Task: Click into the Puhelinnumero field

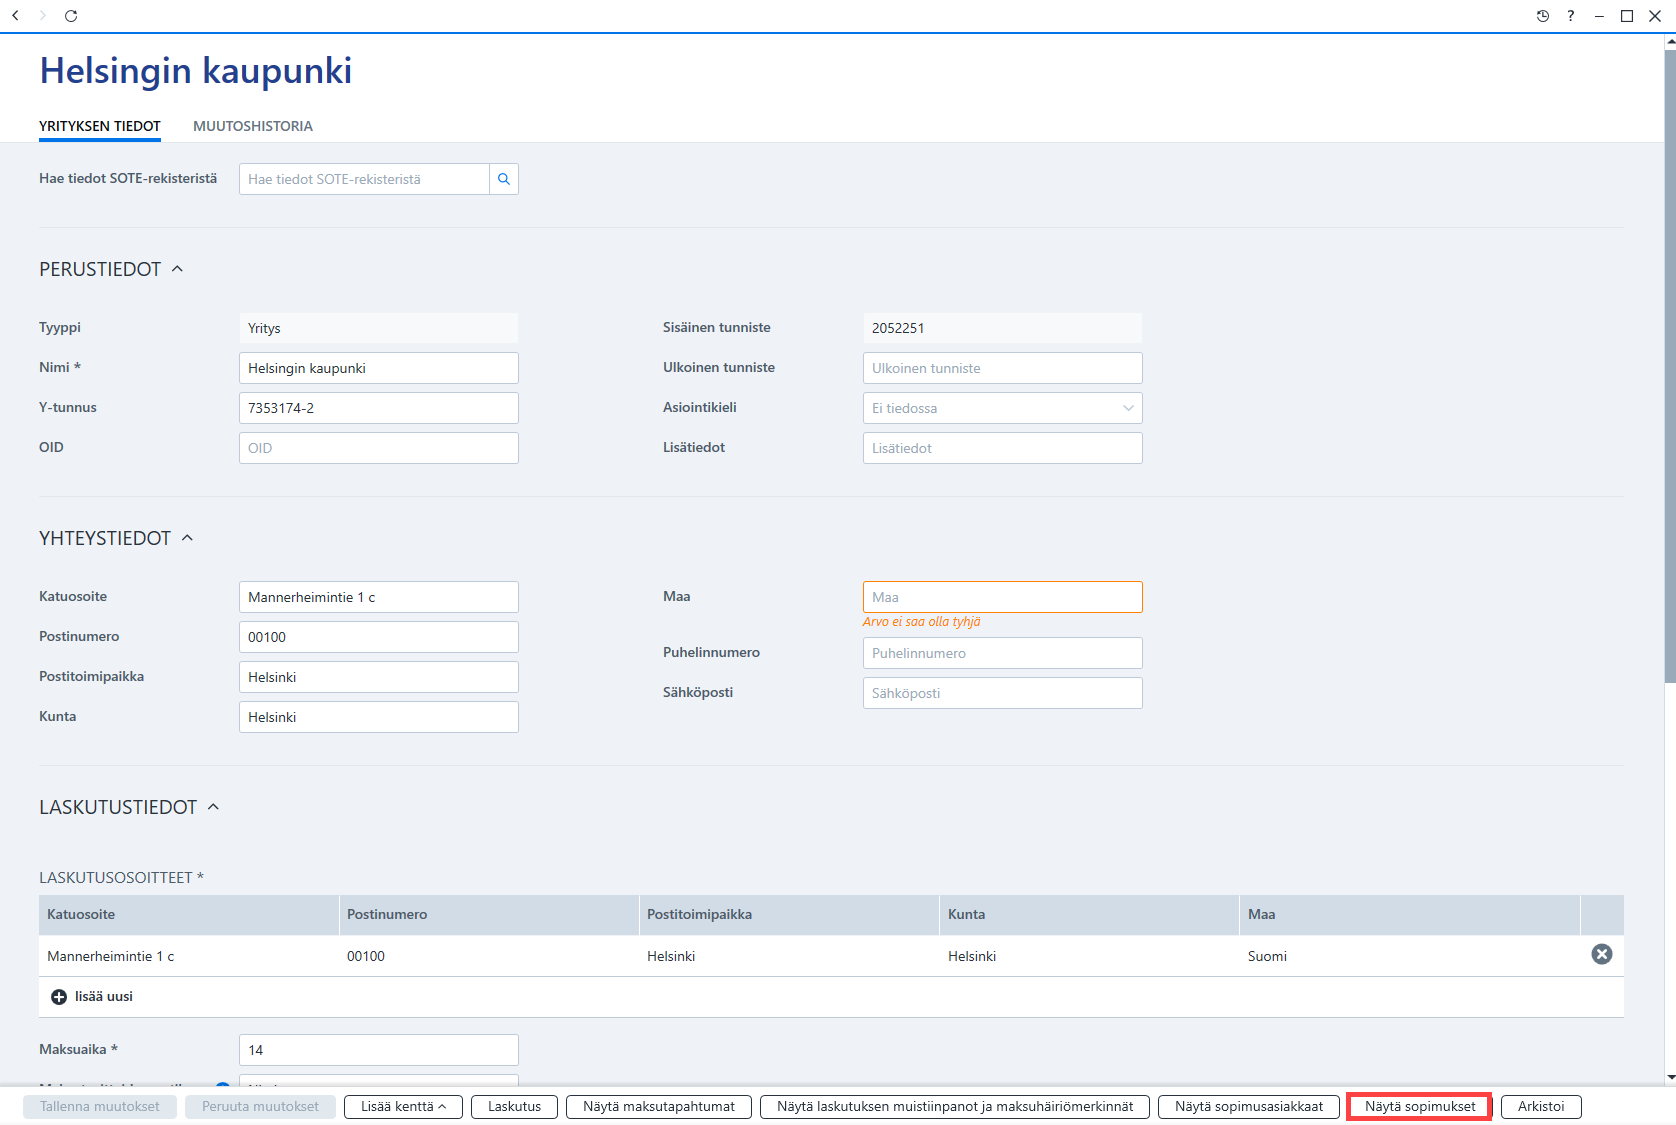Action: pyautogui.click(x=1002, y=653)
